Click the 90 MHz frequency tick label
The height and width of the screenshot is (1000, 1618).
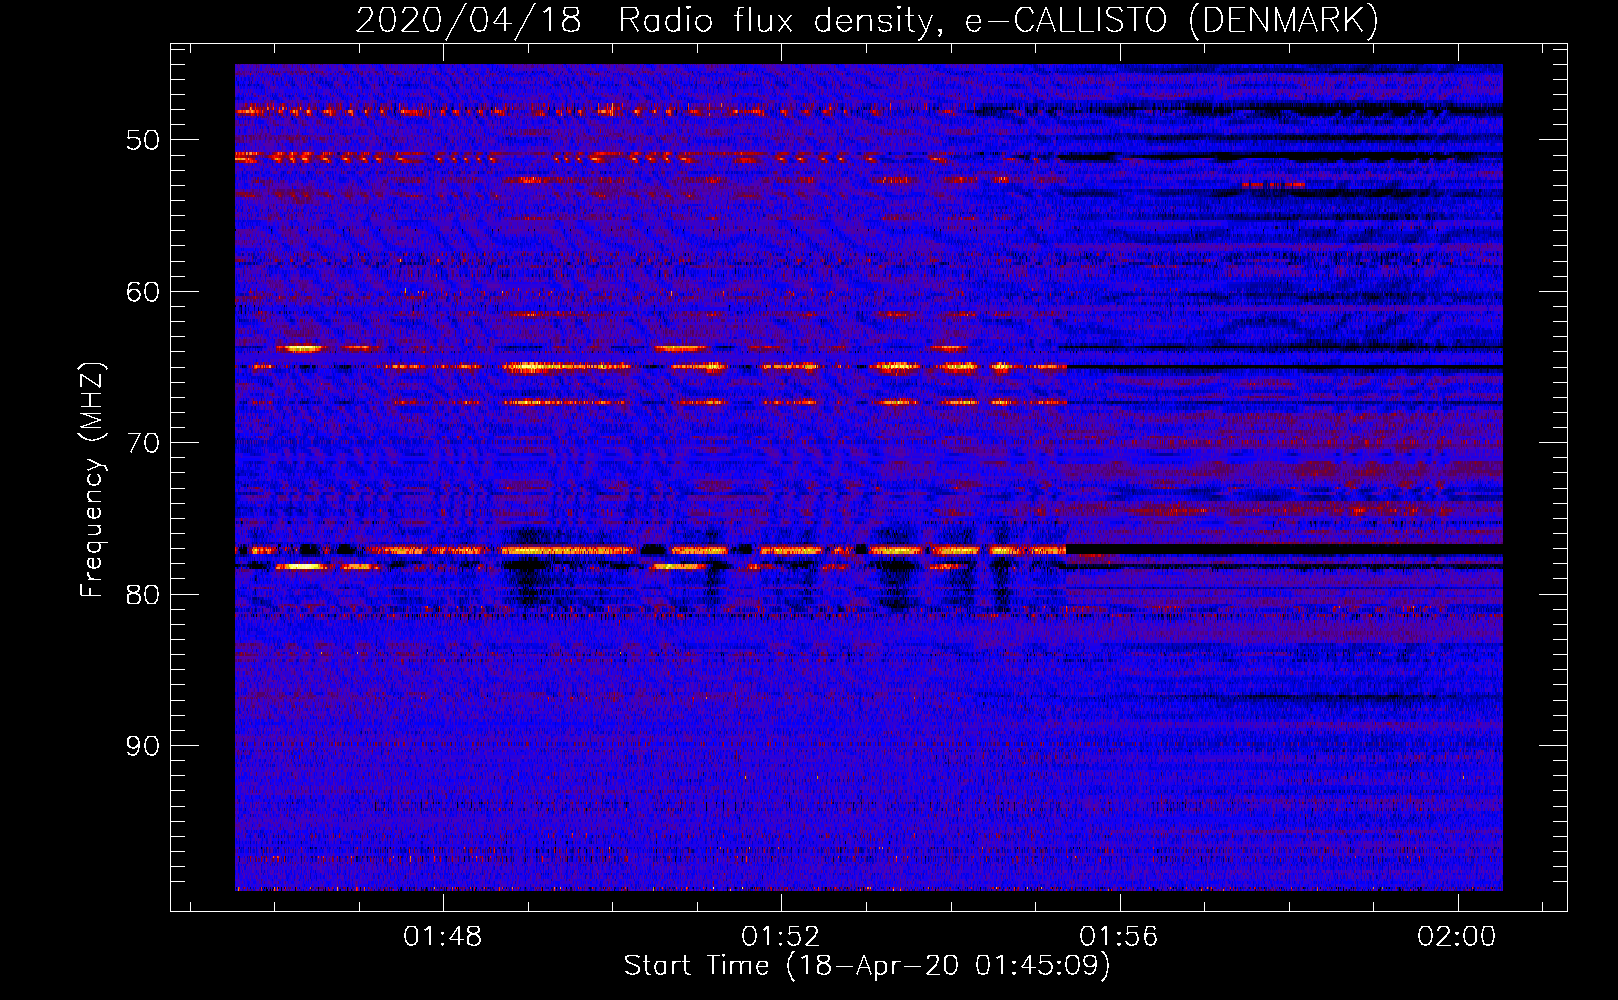click(x=143, y=746)
